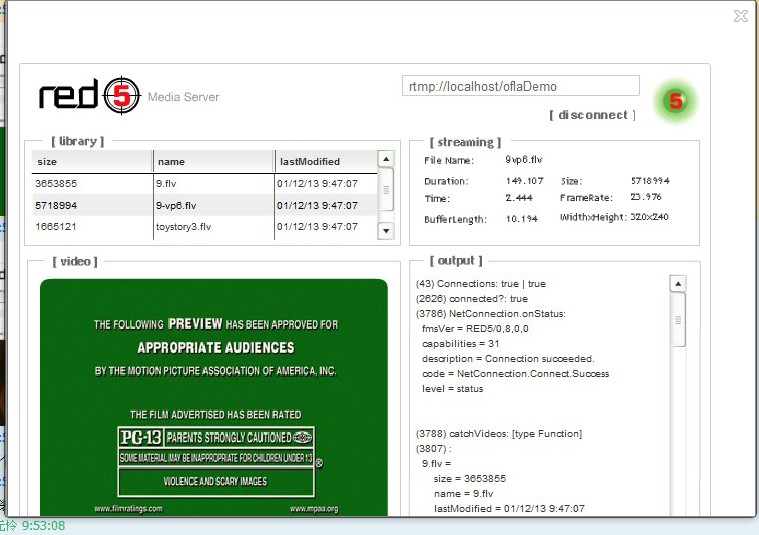Click the output panel scrollbar thumb
Screen dimensions: 759x535
(x=678, y=320)
